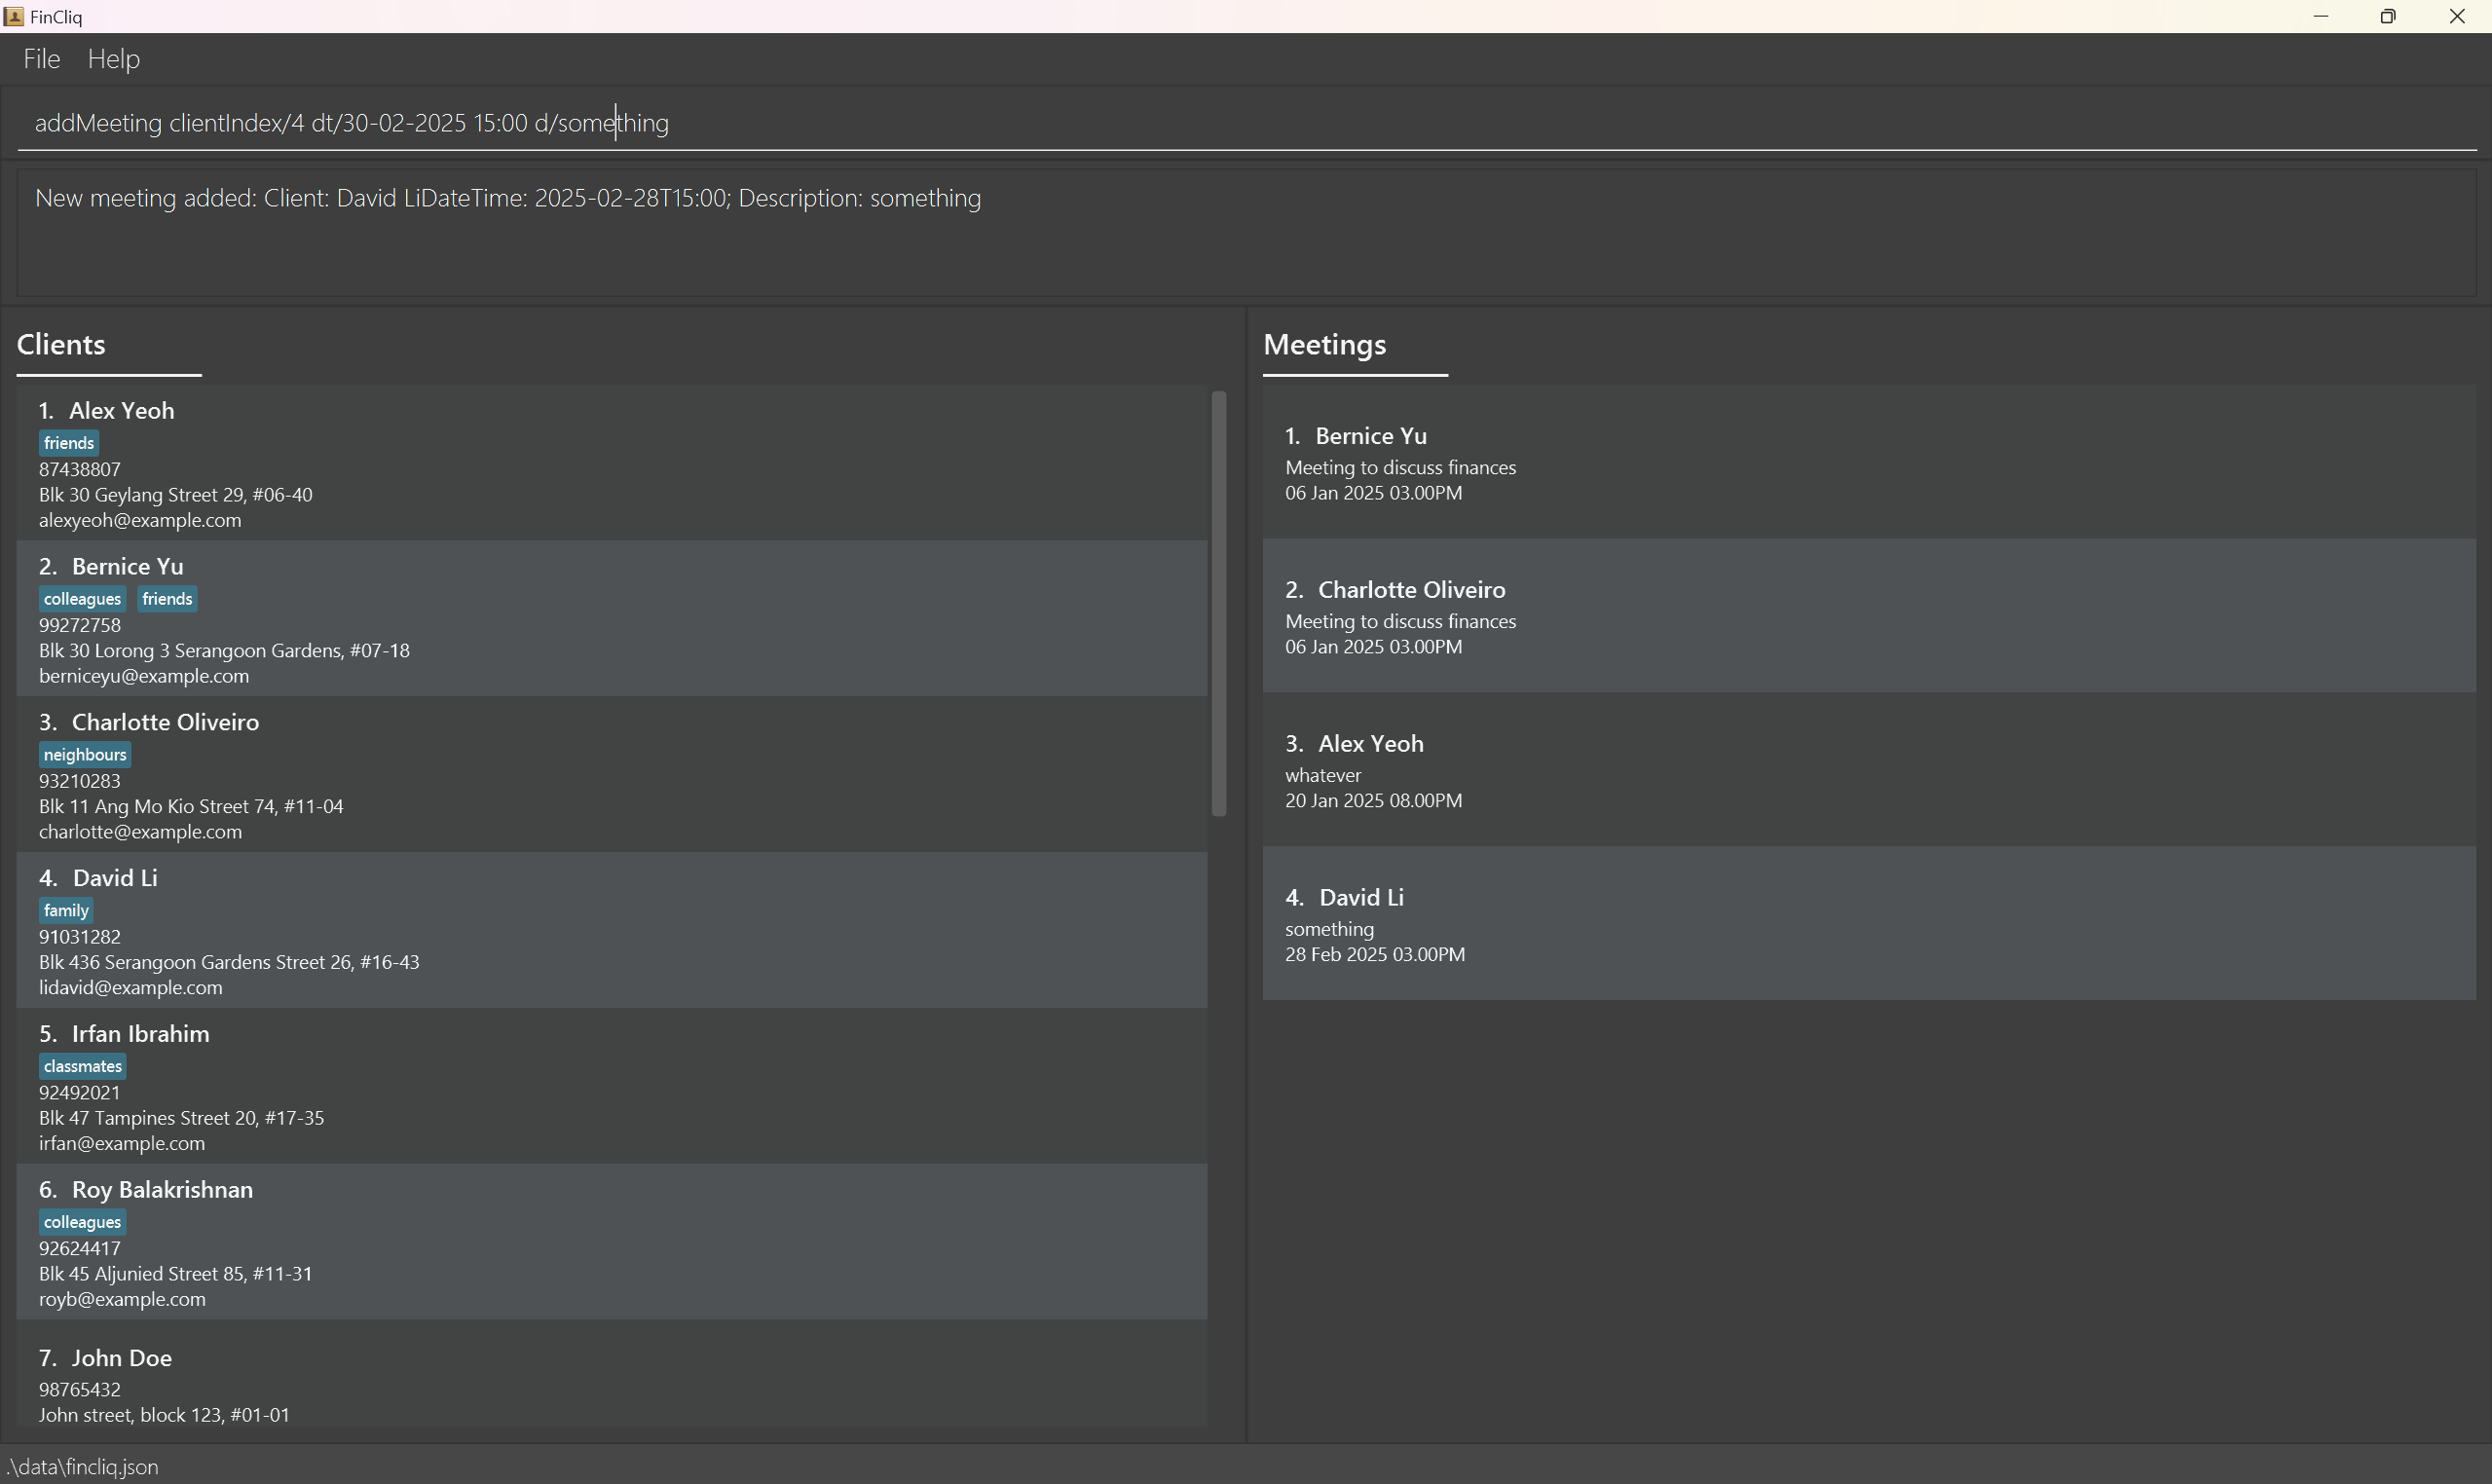Viewport: 2492px width, 1484px height.
Task: Select Irfan Ibrahim client card
Action: [x=610, y=1086]
